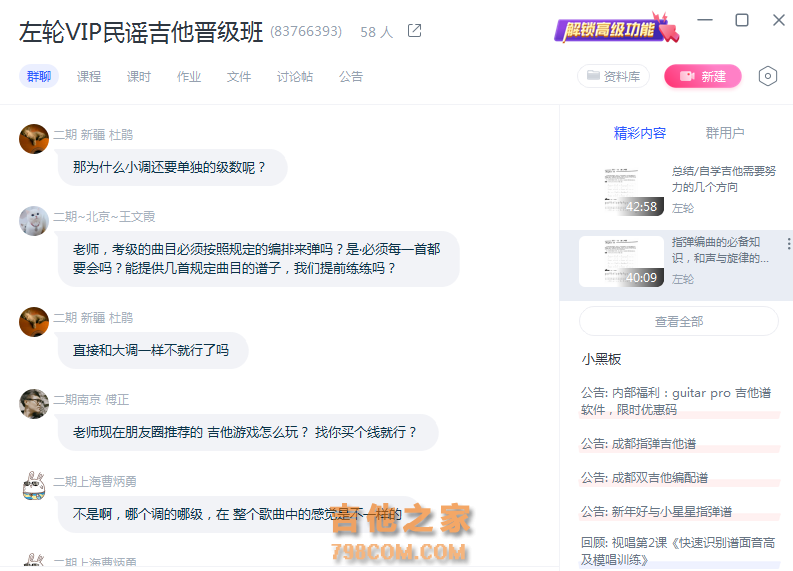Open the 资料库 folder button
The width and height of the screenshot is (793, 571).
(x=613, y=76)
